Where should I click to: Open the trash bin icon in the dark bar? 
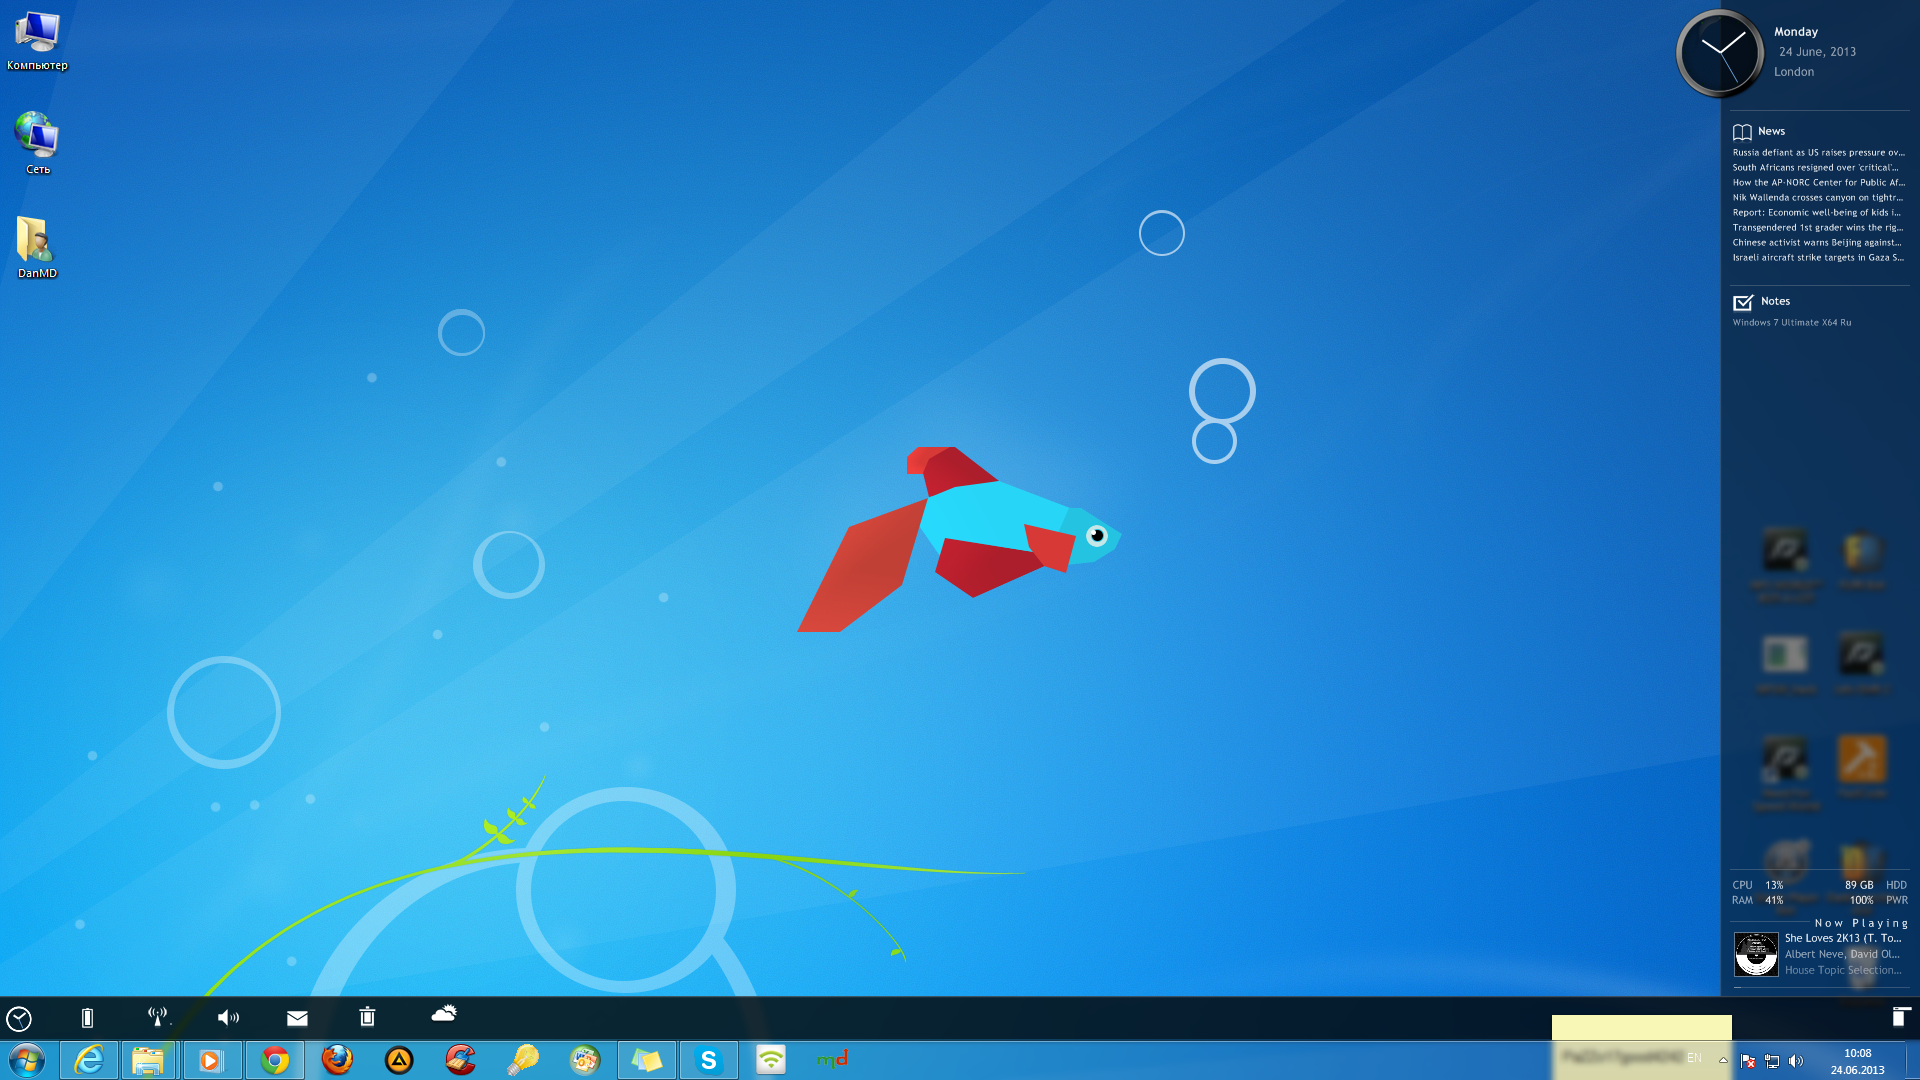(367, 1017)
